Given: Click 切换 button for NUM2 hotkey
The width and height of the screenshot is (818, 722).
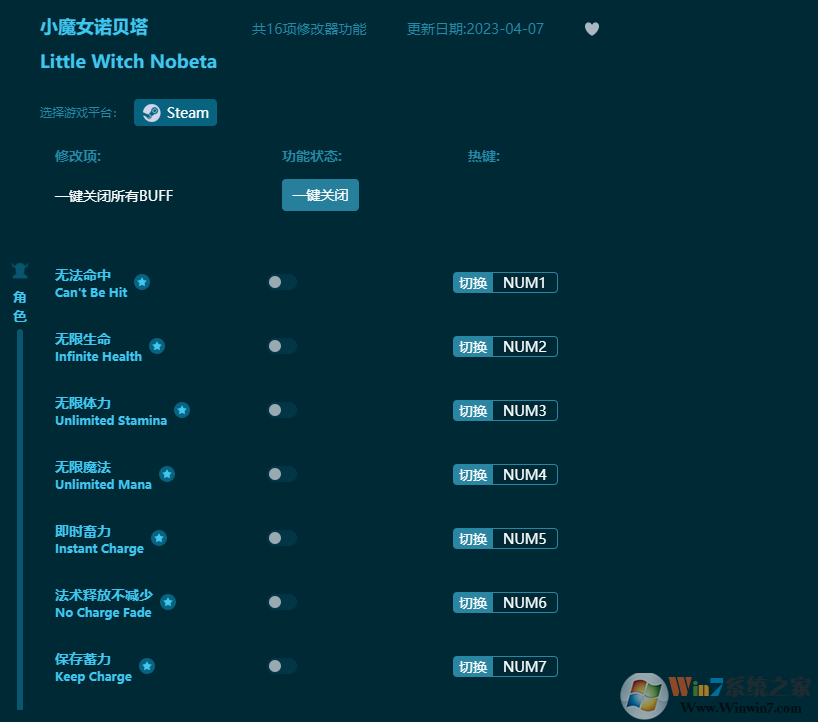Looking at the screenshot, I should point(473,346).
